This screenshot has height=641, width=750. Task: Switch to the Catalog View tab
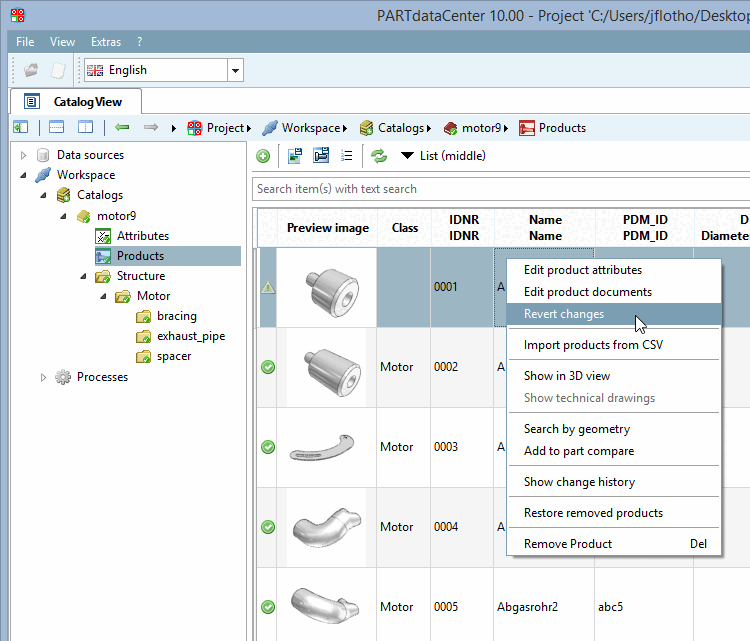76,102
